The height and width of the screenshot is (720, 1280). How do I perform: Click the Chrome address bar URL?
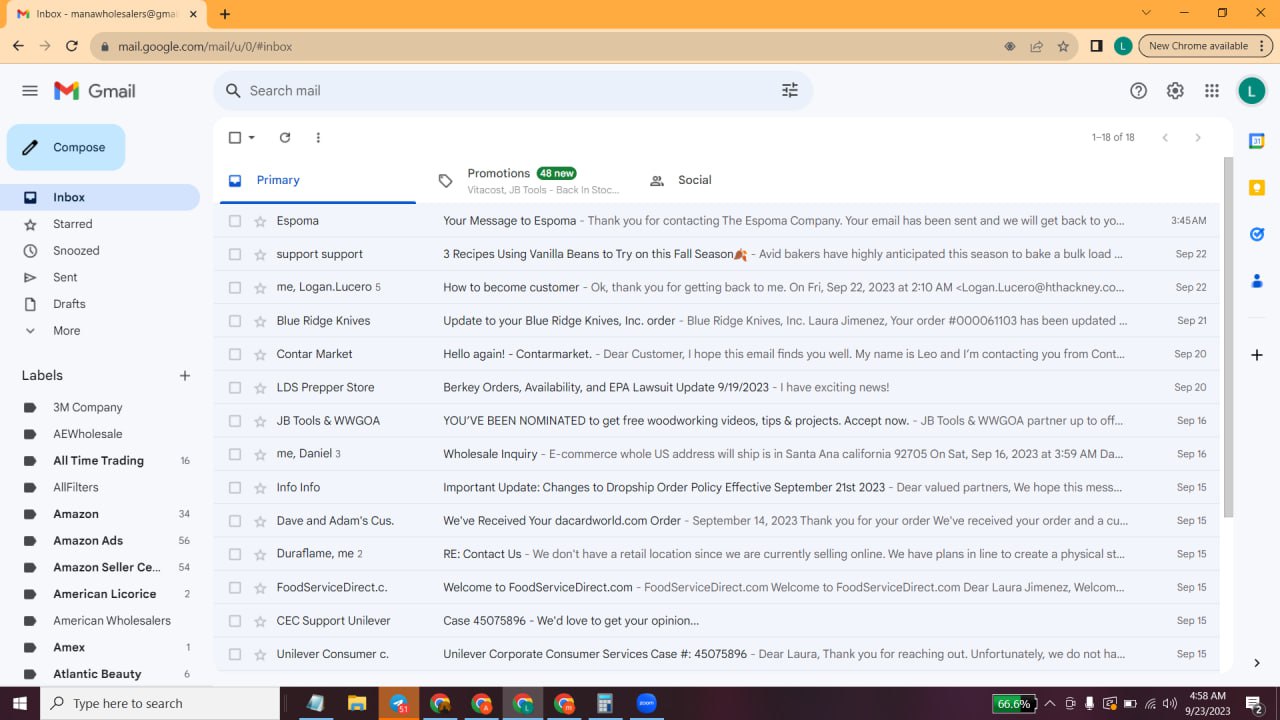(205, 46)
